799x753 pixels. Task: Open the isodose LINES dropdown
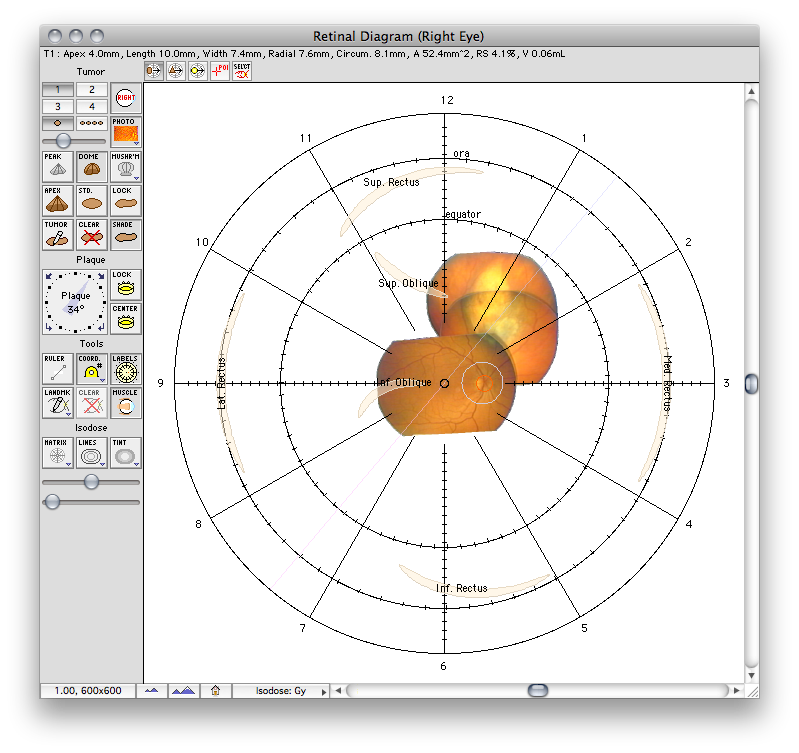(92, 453)
